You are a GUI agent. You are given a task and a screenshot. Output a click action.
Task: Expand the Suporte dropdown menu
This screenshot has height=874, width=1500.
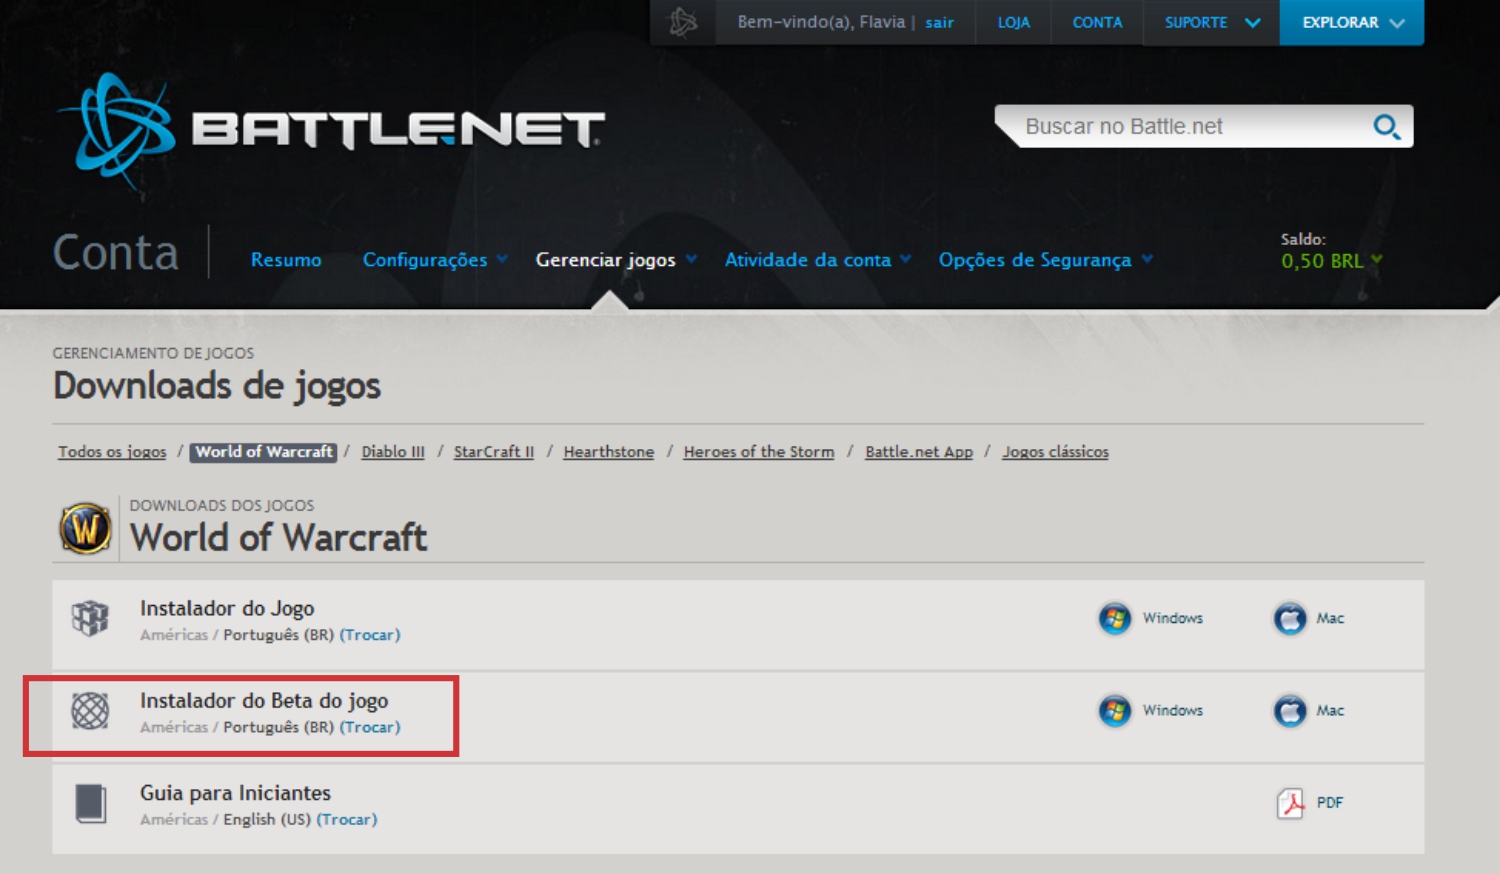(x=1212, y=22)
